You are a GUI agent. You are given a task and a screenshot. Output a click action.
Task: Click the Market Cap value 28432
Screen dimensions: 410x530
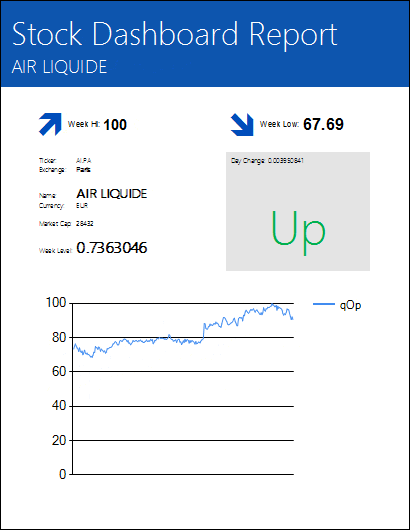pos(85,223)
